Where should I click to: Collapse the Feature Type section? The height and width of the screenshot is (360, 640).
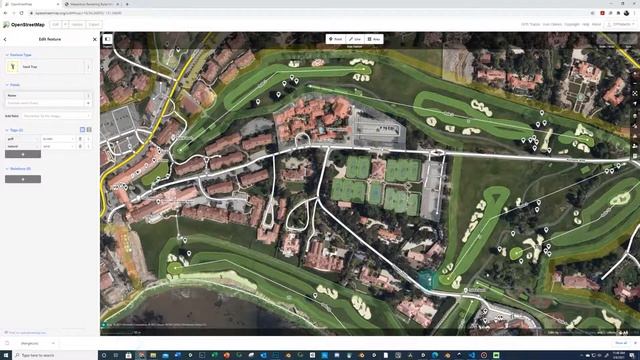point(19,55)
